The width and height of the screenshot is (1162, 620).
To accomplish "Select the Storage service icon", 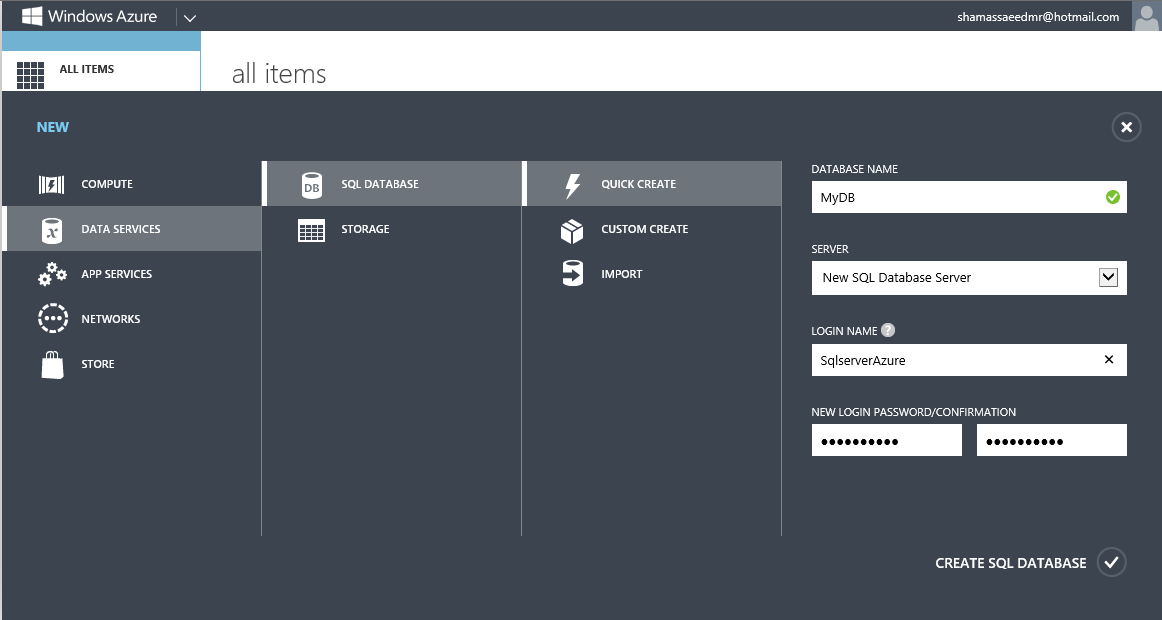I will click(311, 229).
